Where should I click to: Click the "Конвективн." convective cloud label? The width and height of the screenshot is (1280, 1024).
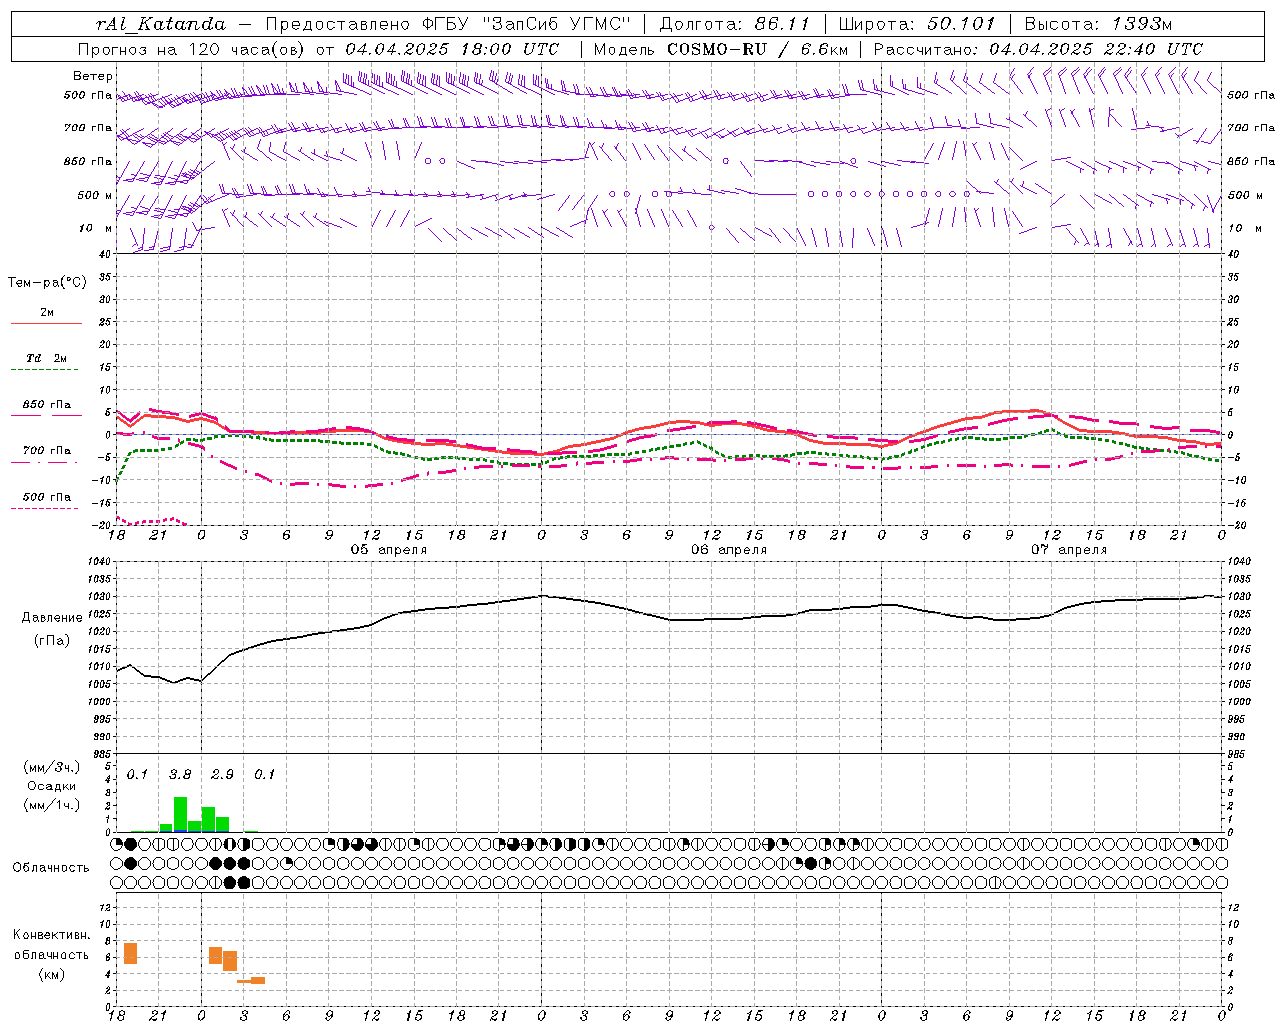(52, 935)
